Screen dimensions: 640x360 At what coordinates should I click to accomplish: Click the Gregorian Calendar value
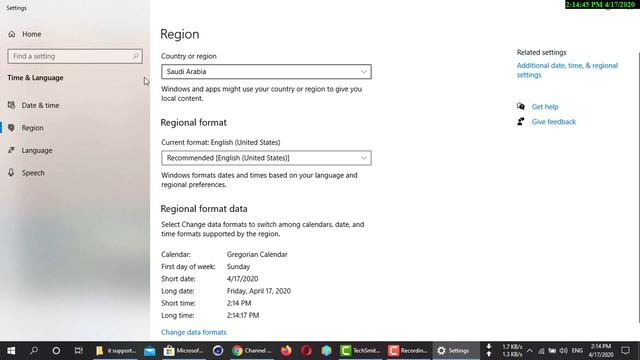[x=257, y=254]
